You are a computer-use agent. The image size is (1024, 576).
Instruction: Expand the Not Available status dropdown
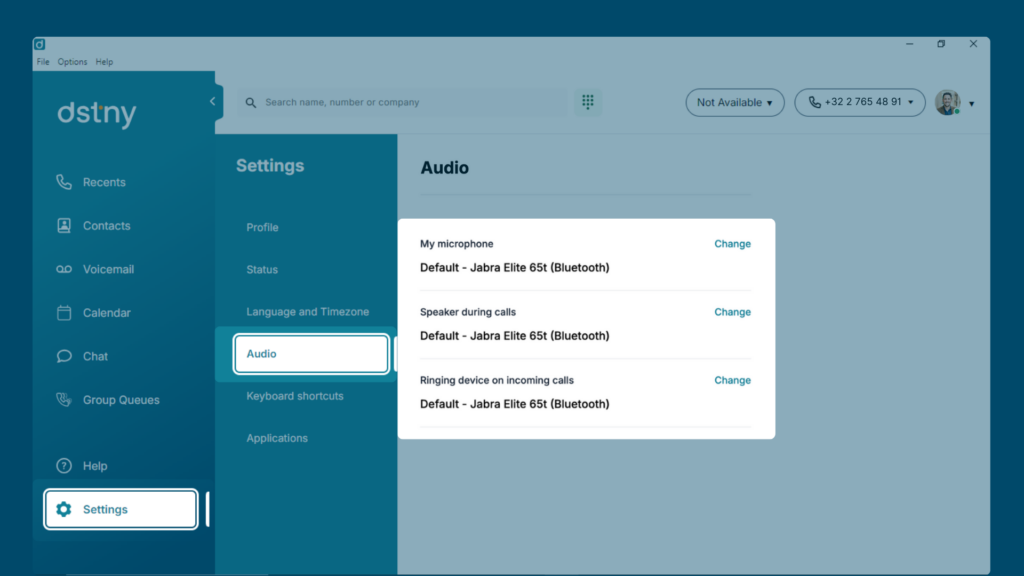tap(735, 103)
